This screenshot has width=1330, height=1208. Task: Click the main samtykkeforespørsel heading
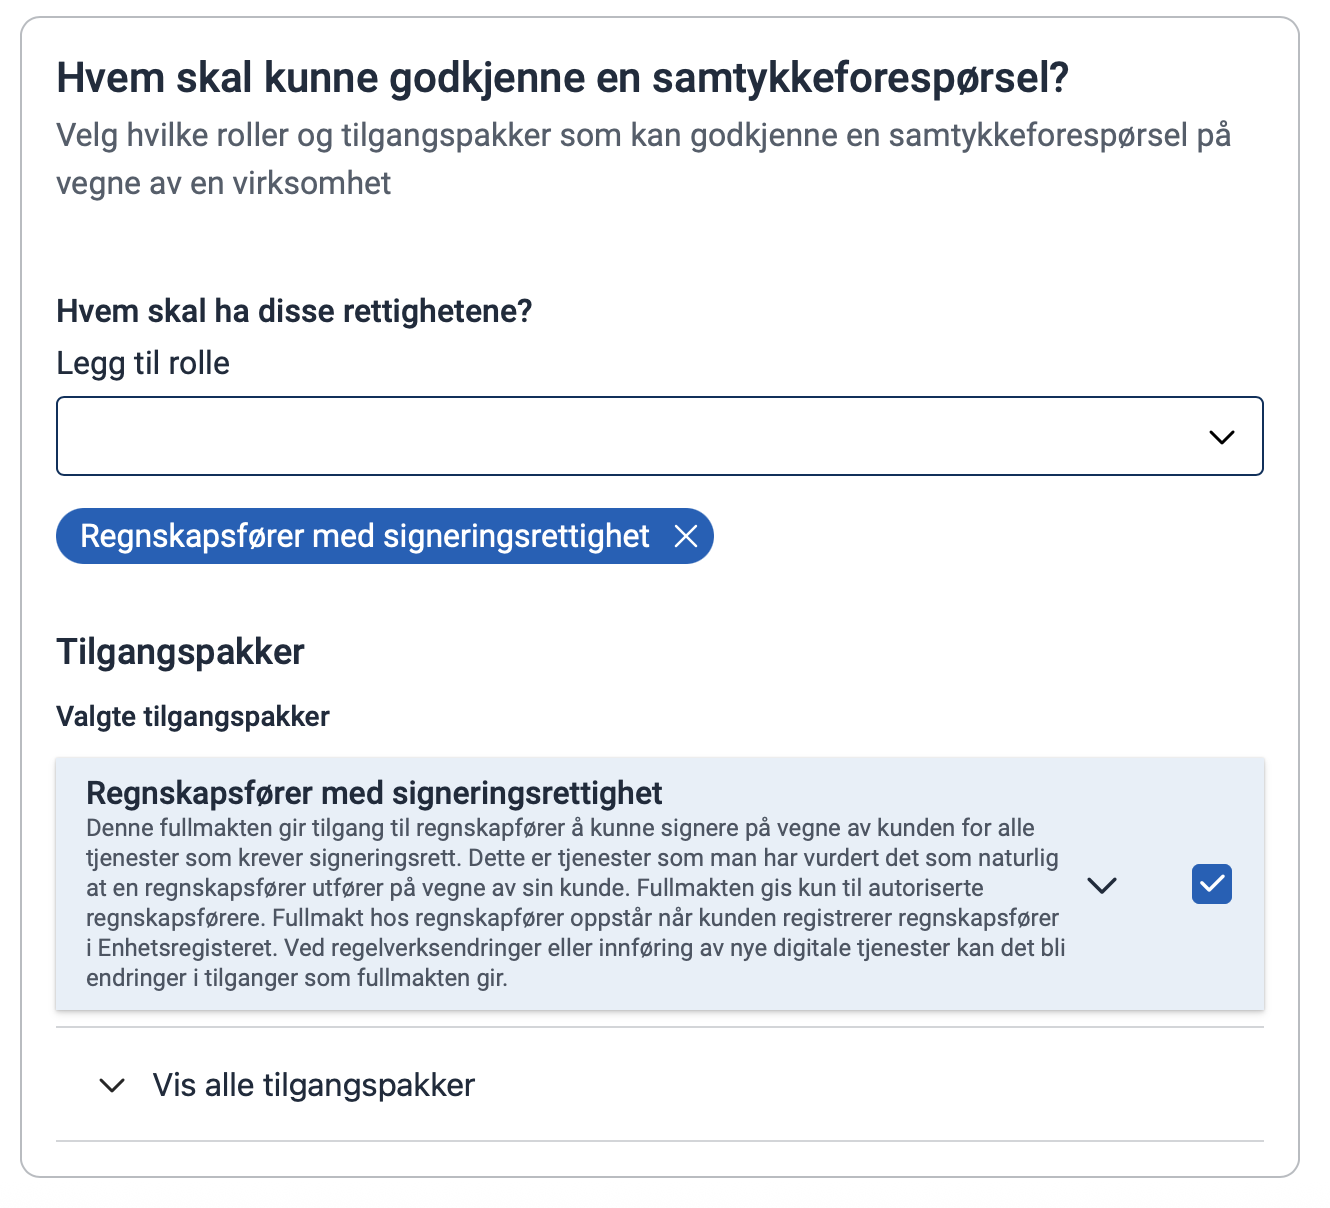pos(562,78)
